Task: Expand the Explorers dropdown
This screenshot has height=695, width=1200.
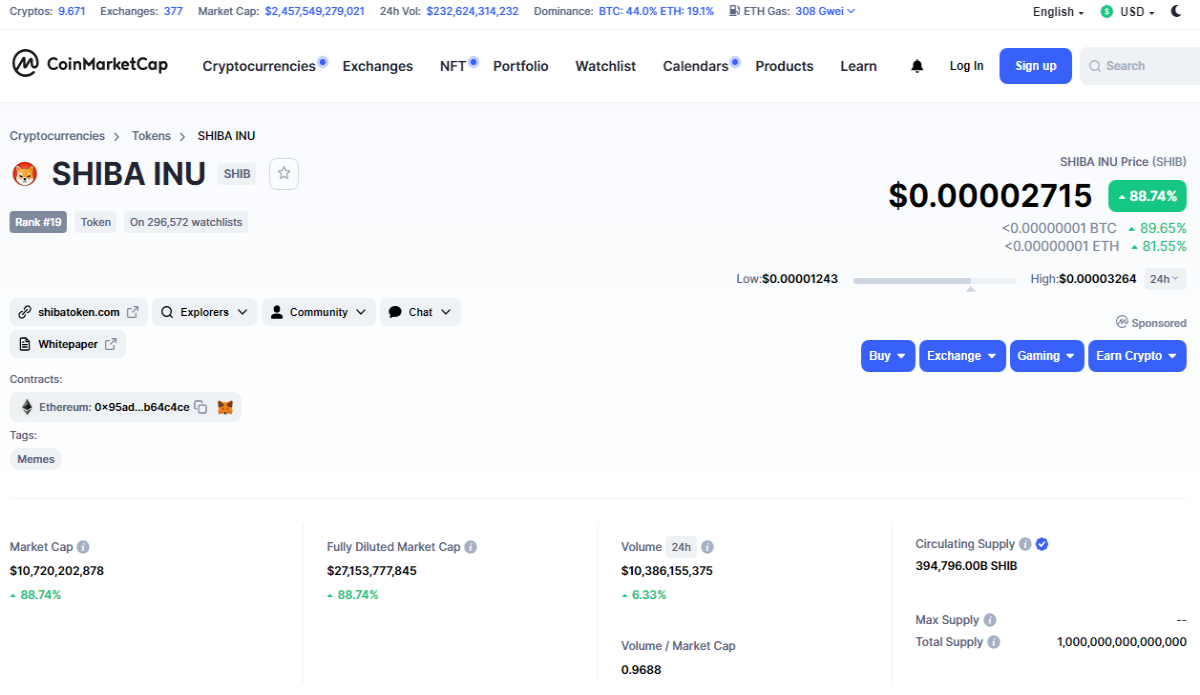Action: pyautogui.click(x=205, y=312)
